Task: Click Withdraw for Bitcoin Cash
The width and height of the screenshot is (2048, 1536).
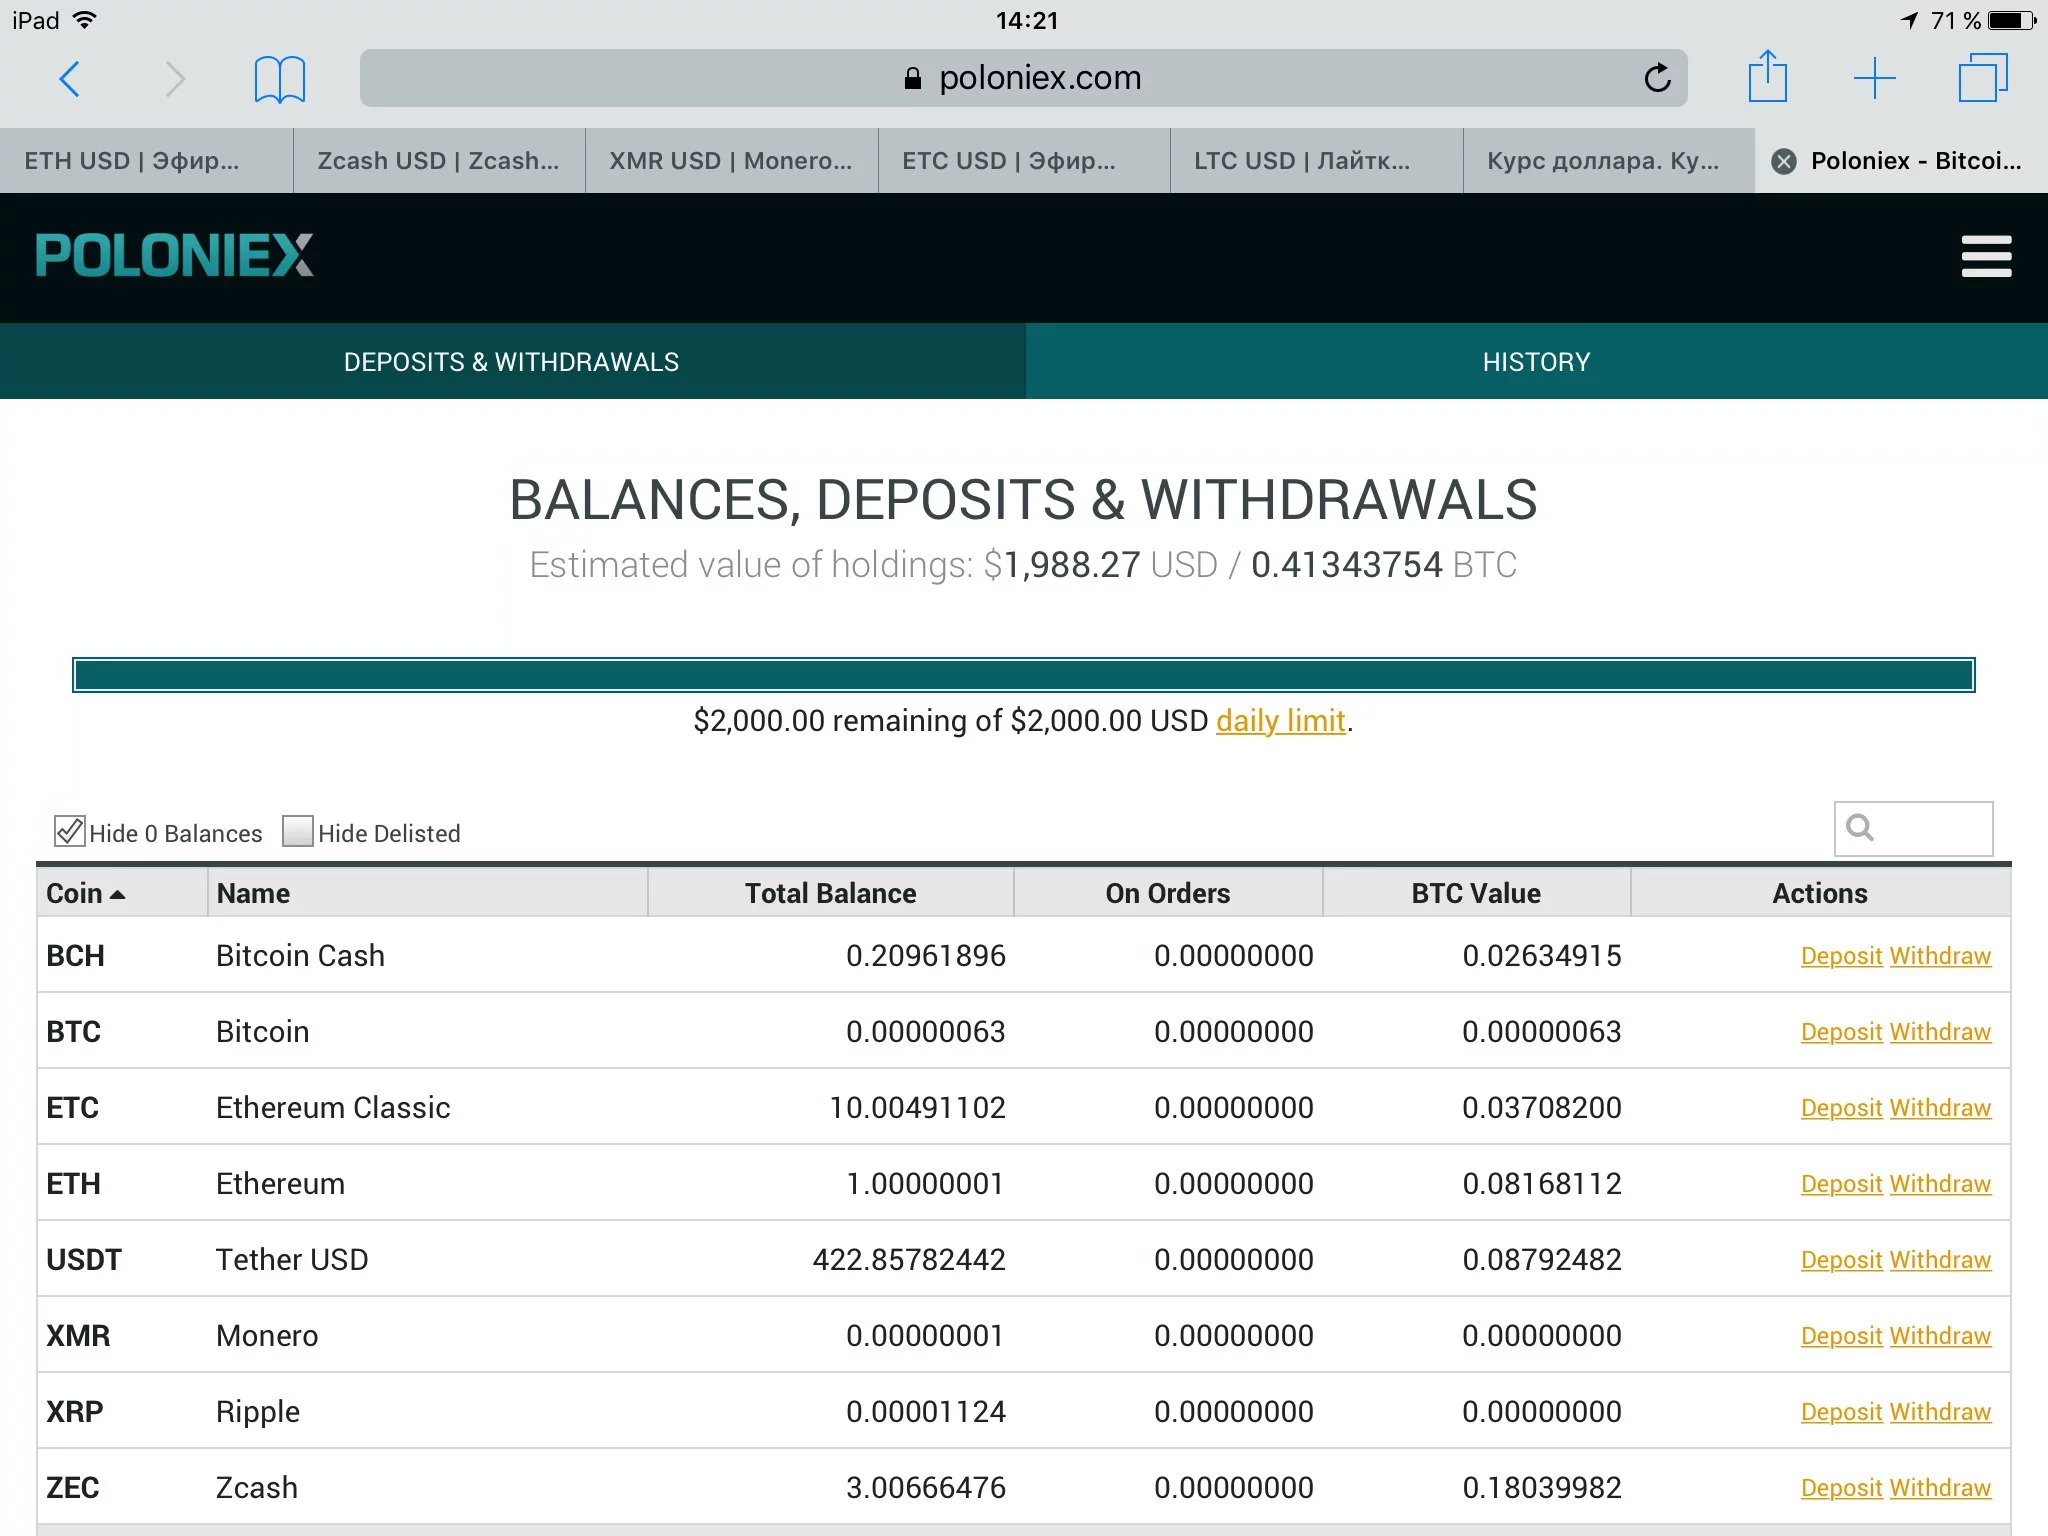Action: point(1940,956)
